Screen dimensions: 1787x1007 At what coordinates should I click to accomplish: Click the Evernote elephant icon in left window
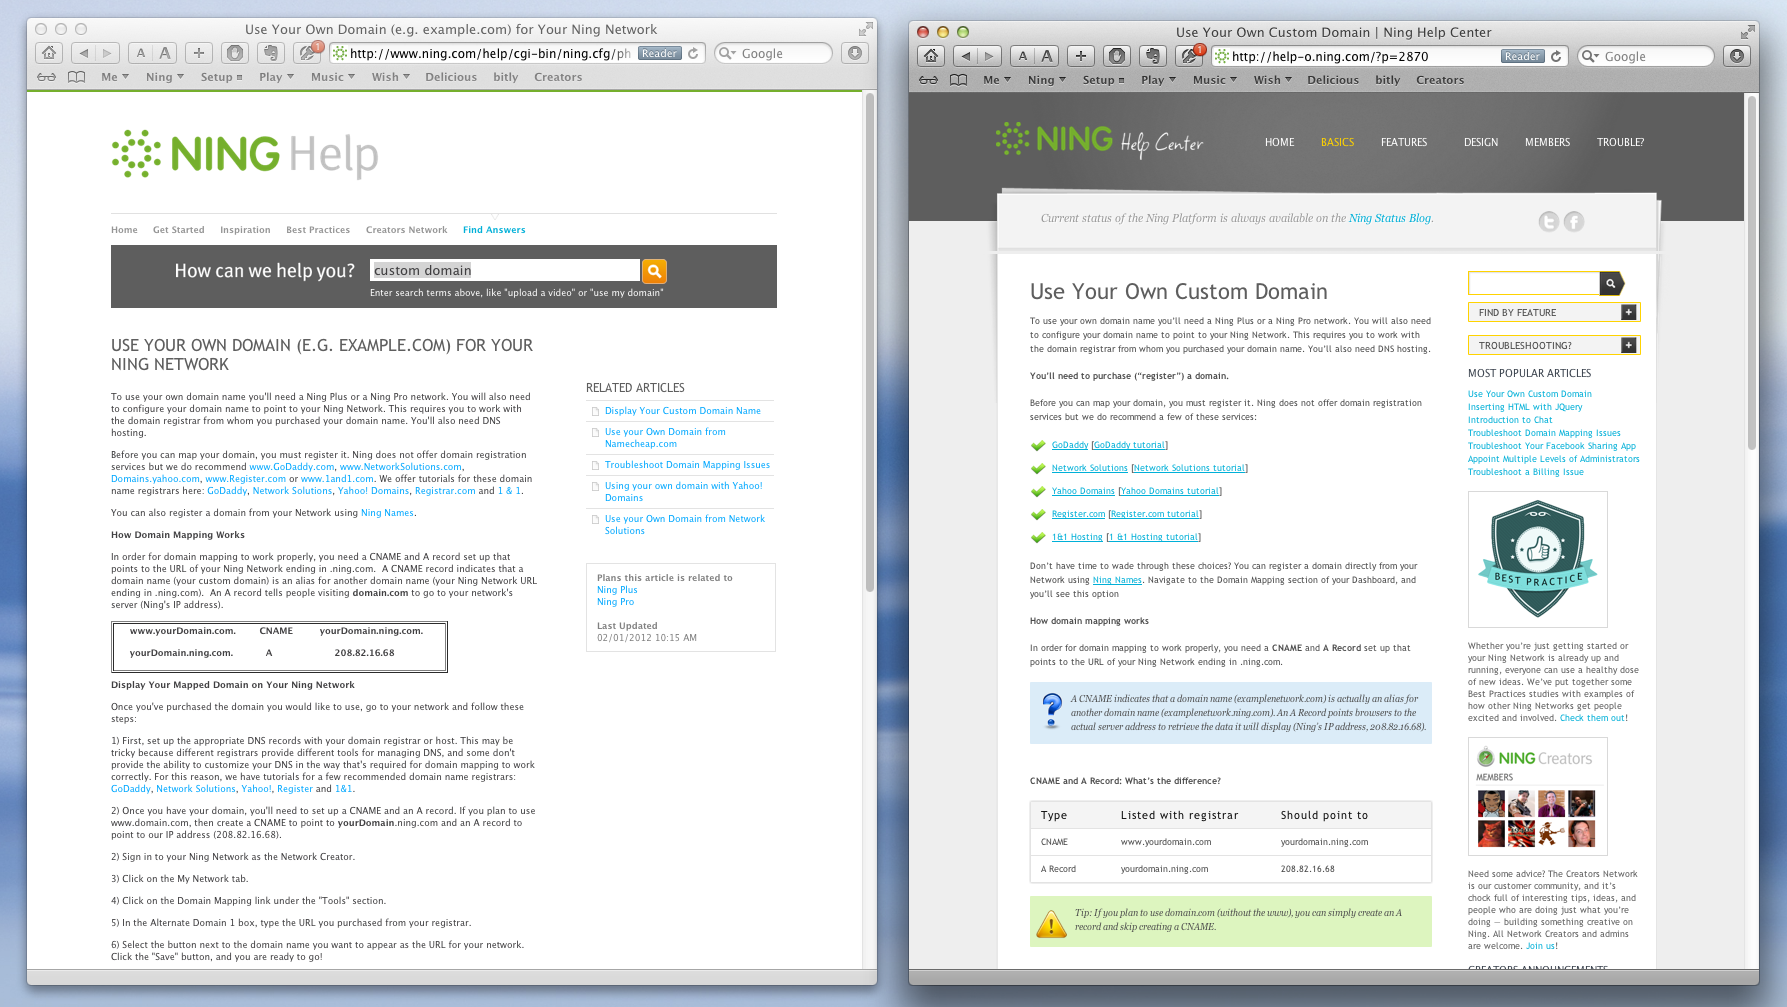click(270, 53)
